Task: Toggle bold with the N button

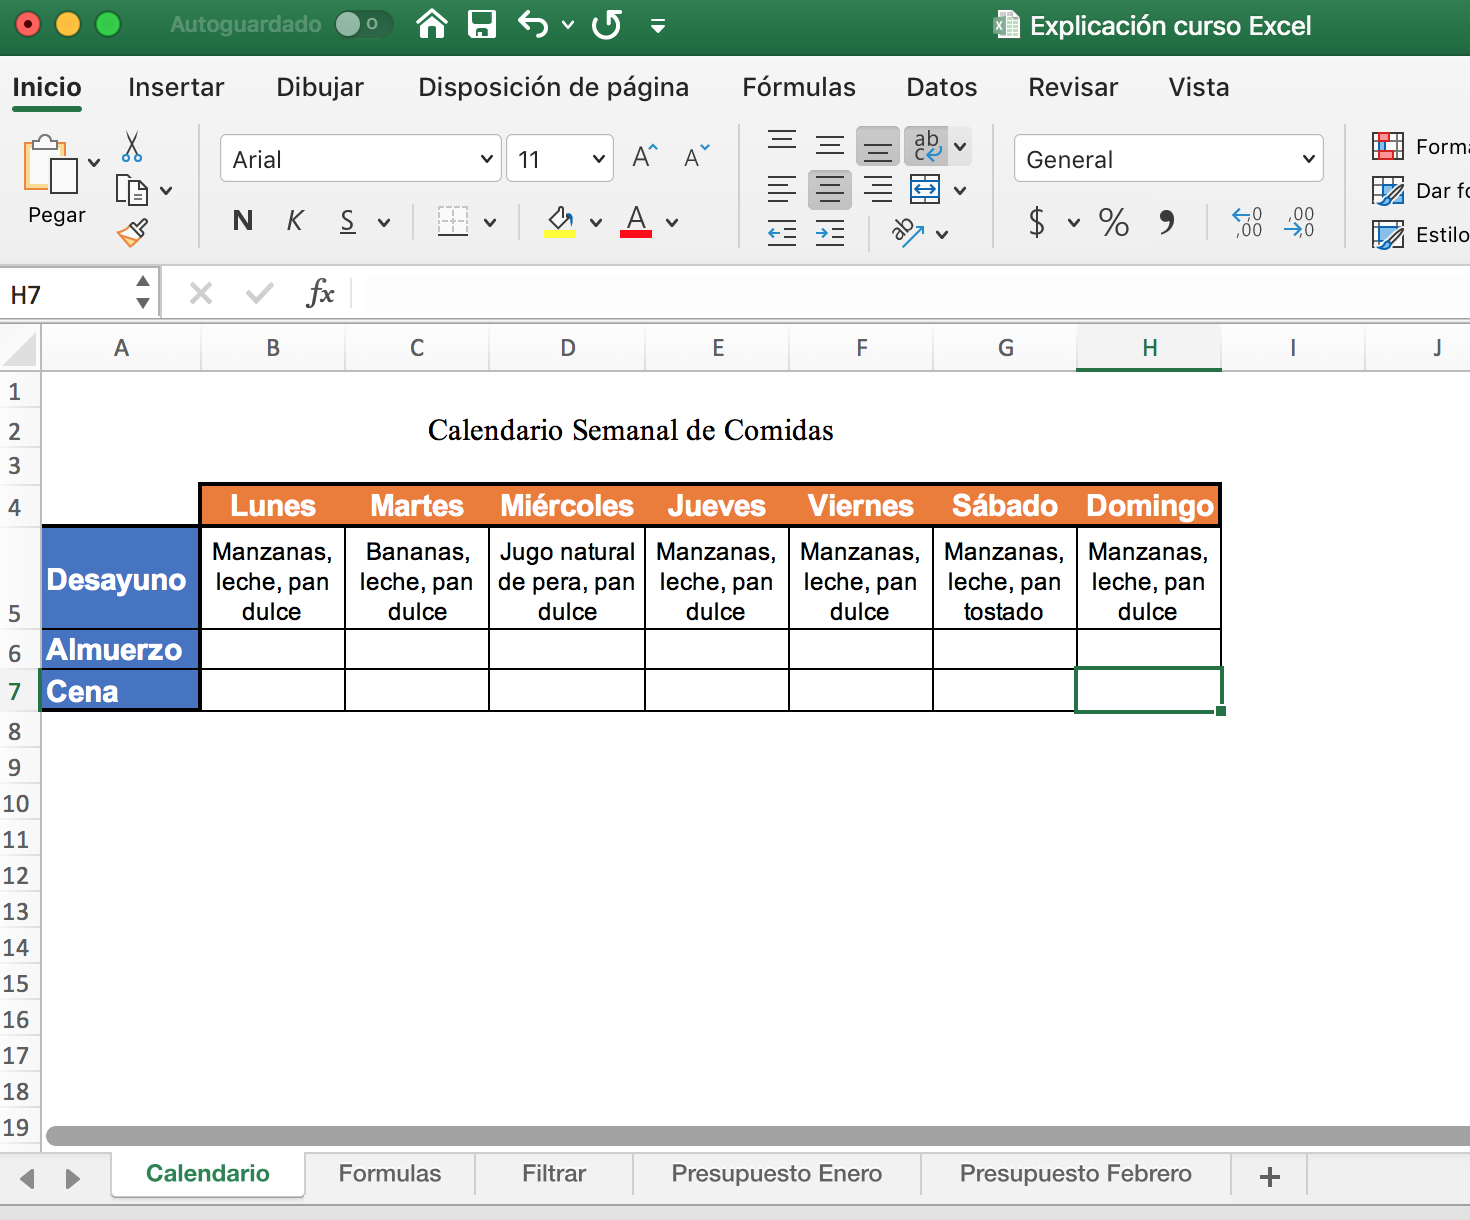Action: point(243,221)
